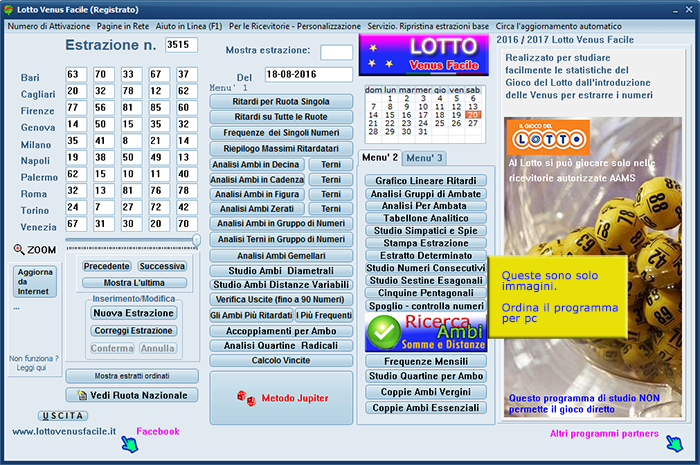
Task: Click Nuova Estrazione button
Action: (133, 313)
